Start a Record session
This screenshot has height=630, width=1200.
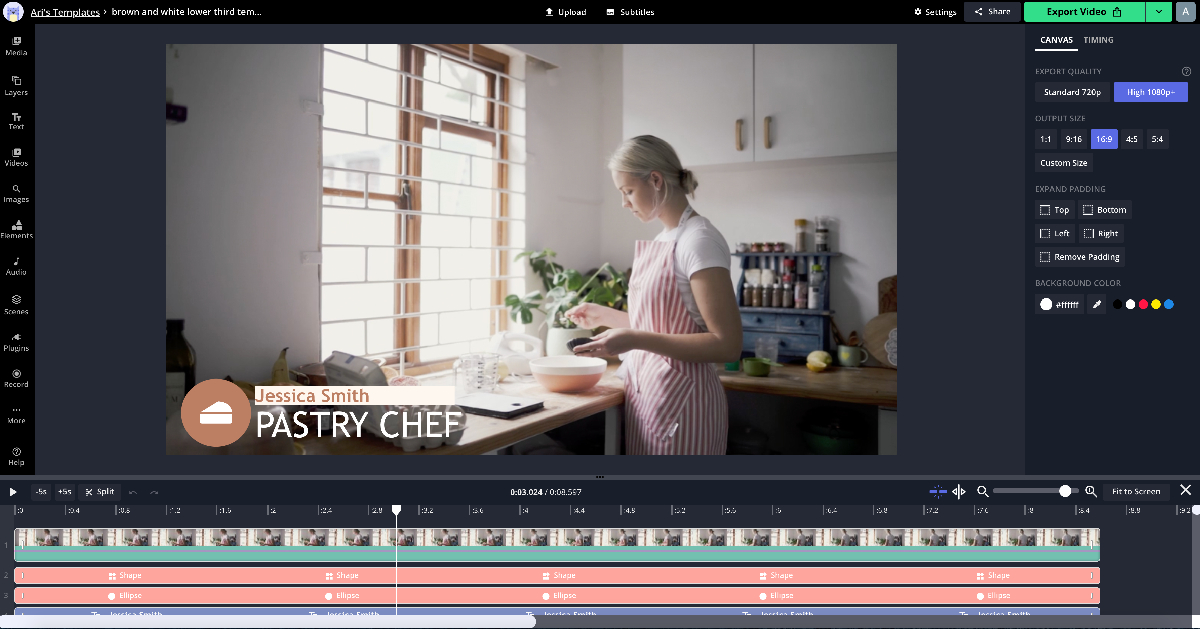(15, 378)
